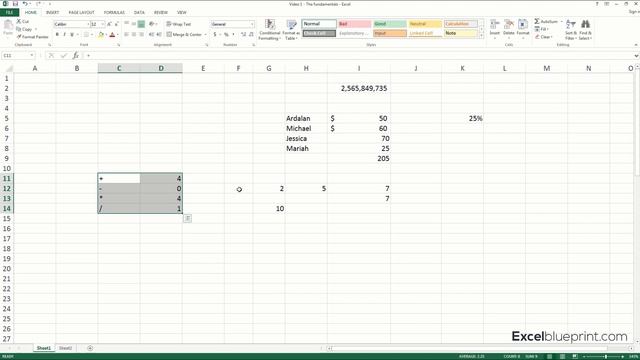
Task: Expand the formula bar
Action: coord(636,56)
